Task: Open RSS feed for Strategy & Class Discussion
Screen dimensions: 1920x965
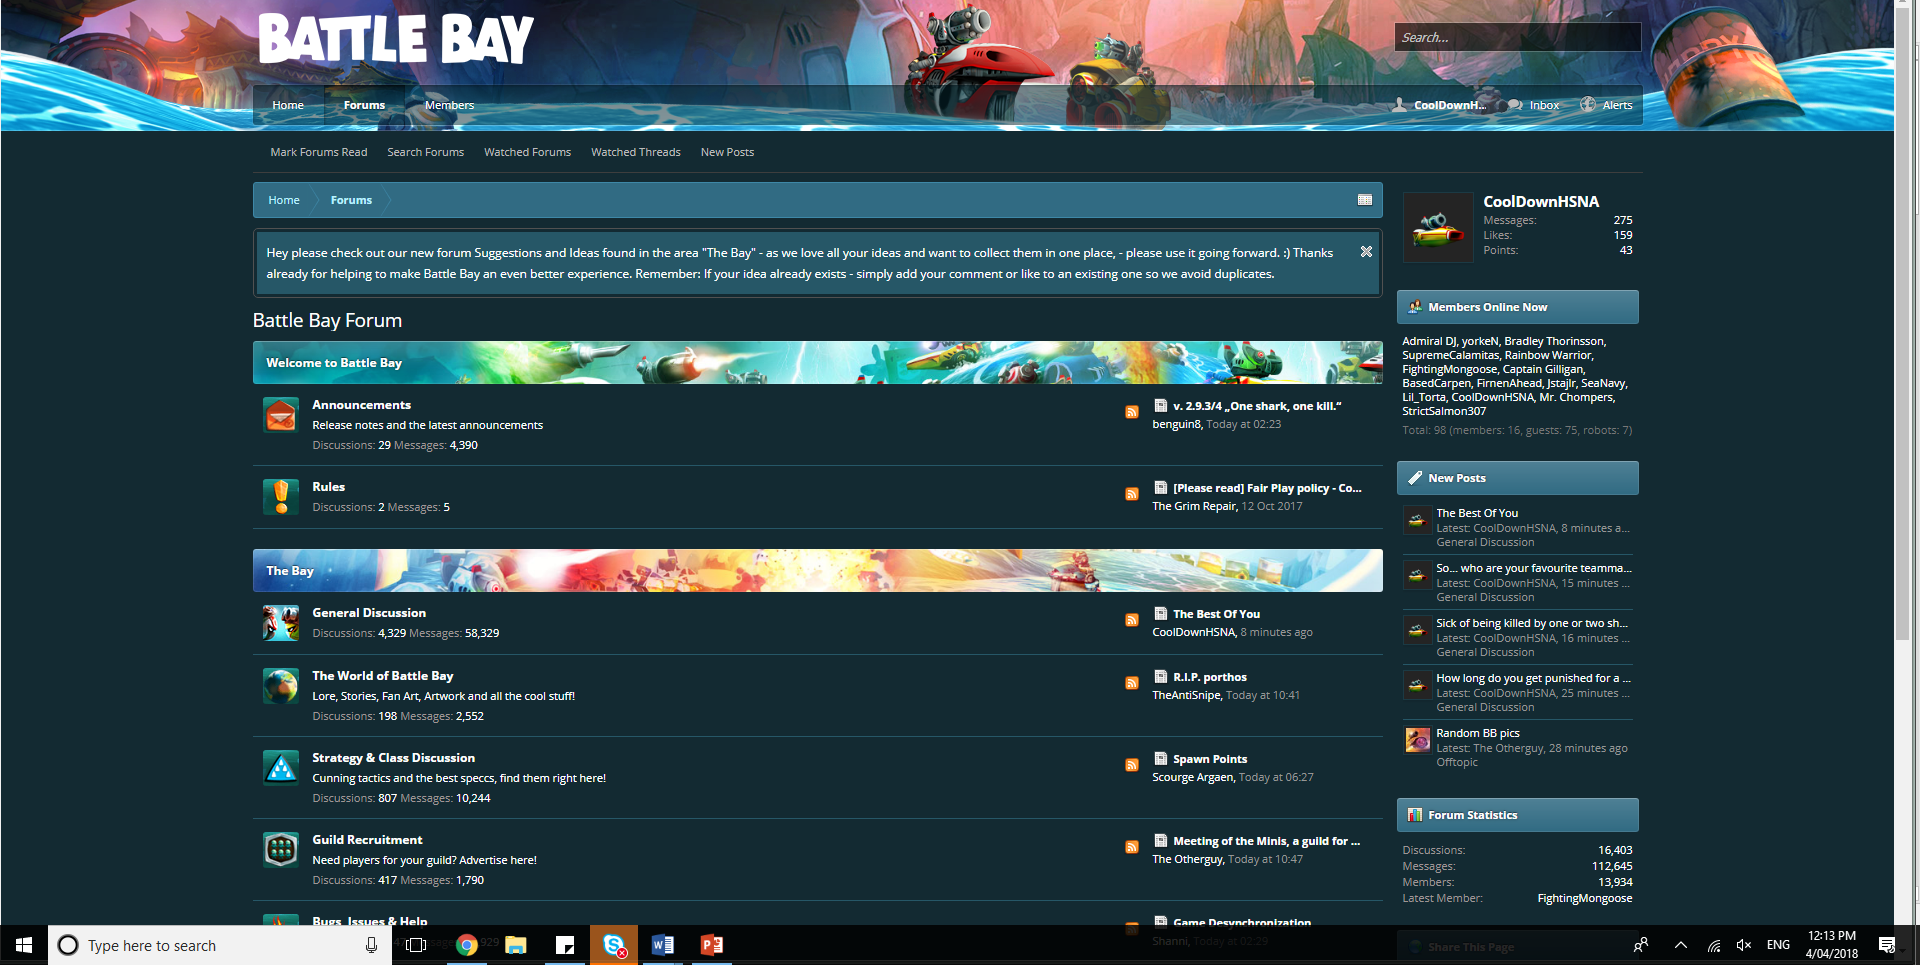Action: tap(1132, 765)
